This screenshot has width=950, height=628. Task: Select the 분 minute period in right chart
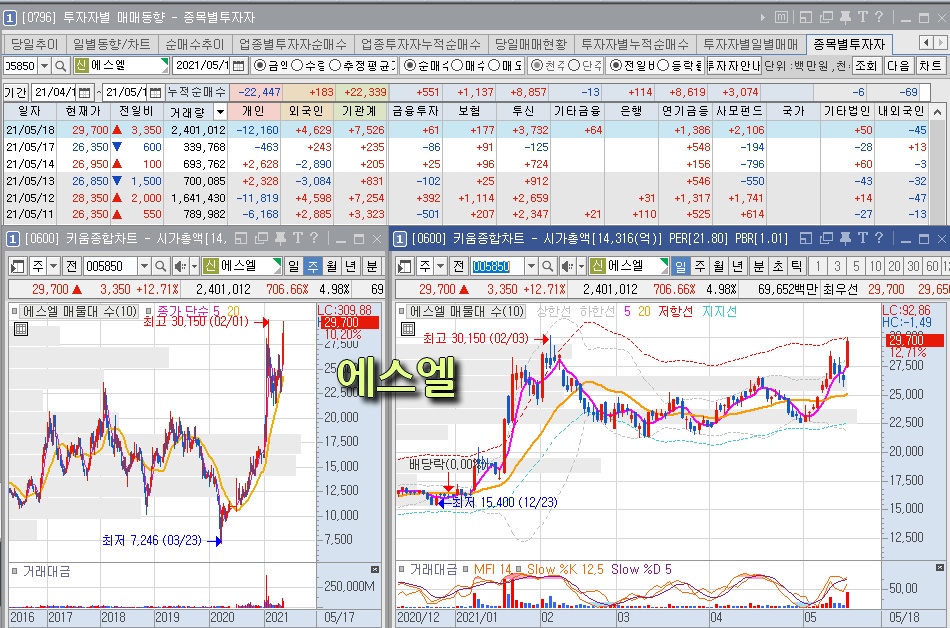pyautogui.click(x=758, y=266)
